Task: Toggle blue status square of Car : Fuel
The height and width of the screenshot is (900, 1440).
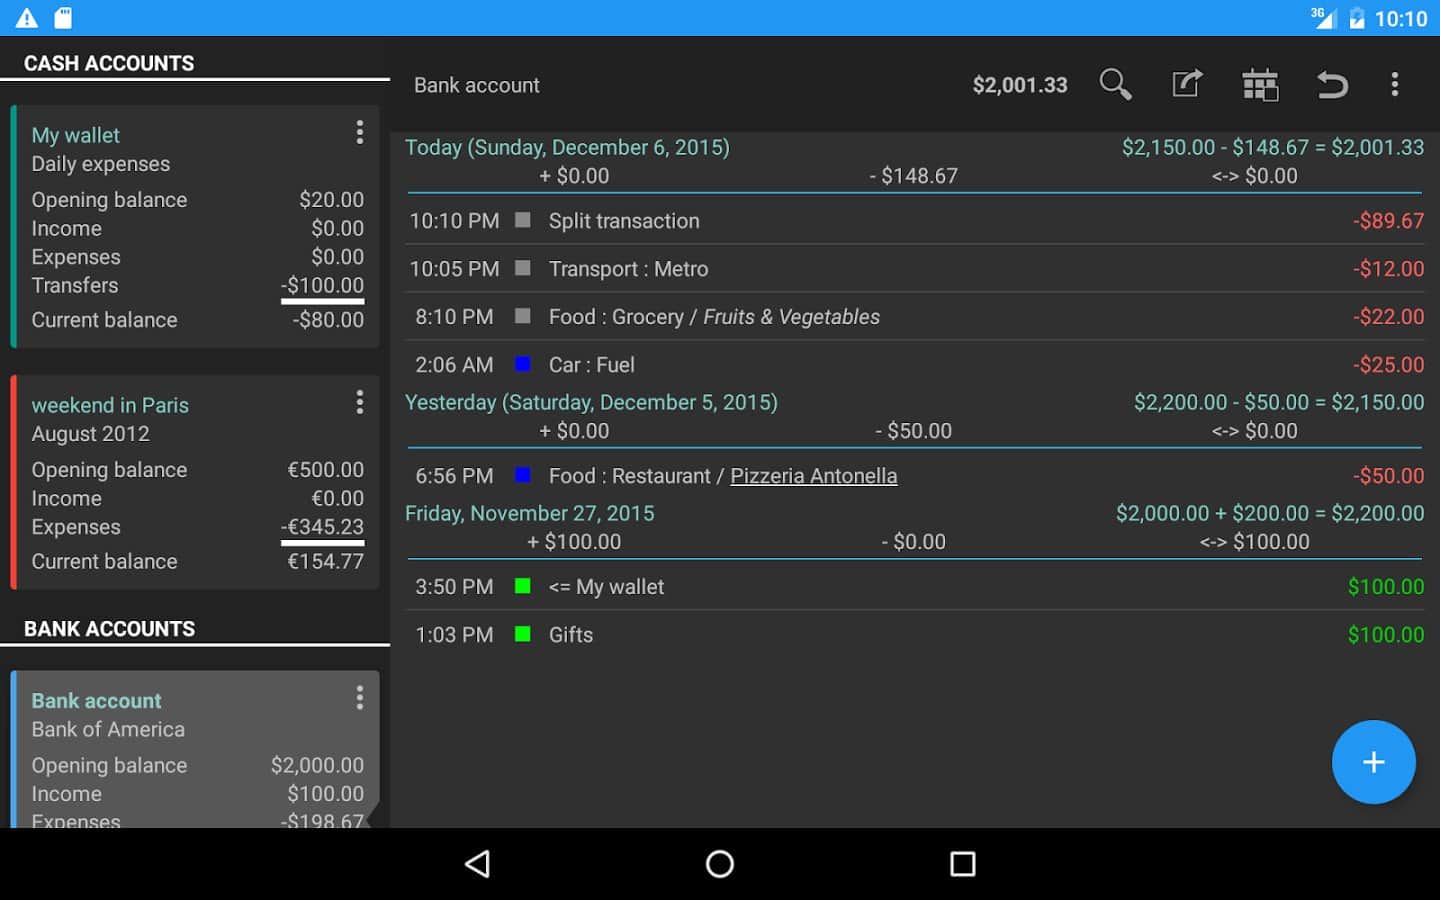Action: [522, 364]
